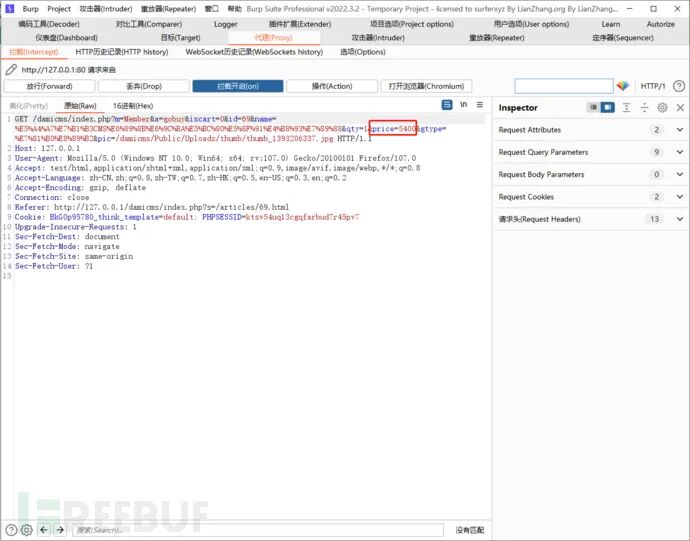Viewport: 690px width, 541px height.
Task: Open the Burp menu
Action: point(30,9)
